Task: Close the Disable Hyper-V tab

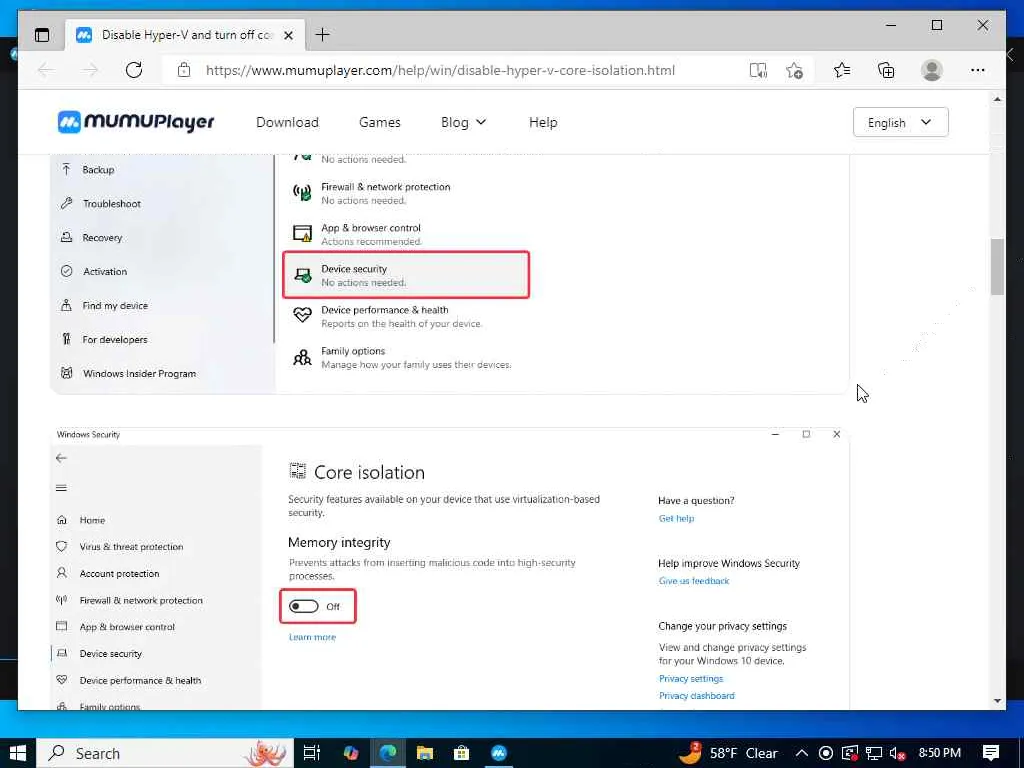Action: coord(288,35)
